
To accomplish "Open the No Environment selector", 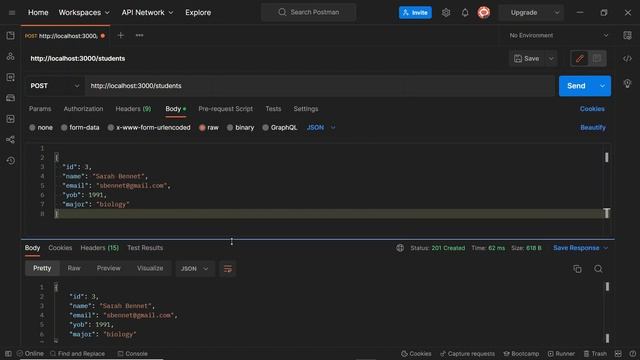I will coord(559,36).
